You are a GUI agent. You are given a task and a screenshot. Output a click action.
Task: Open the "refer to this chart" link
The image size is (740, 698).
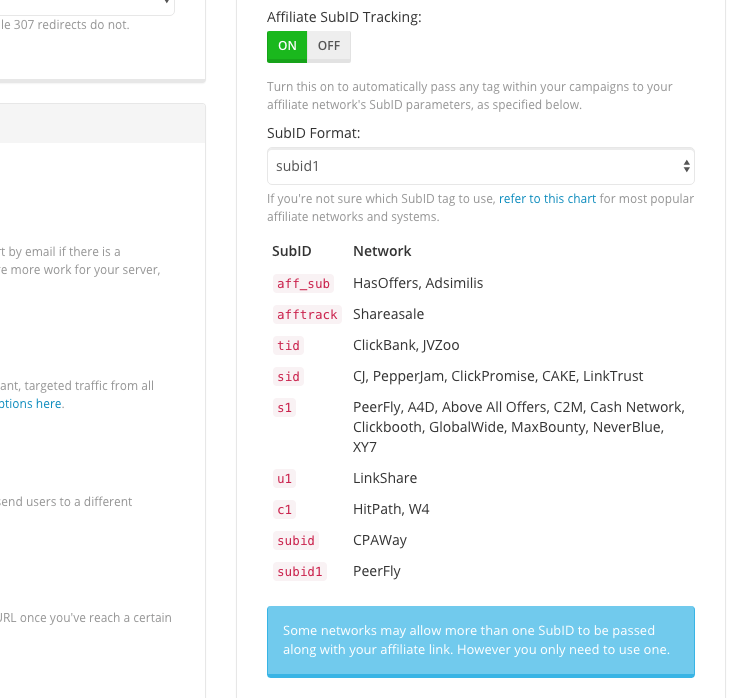coord(547,199)
